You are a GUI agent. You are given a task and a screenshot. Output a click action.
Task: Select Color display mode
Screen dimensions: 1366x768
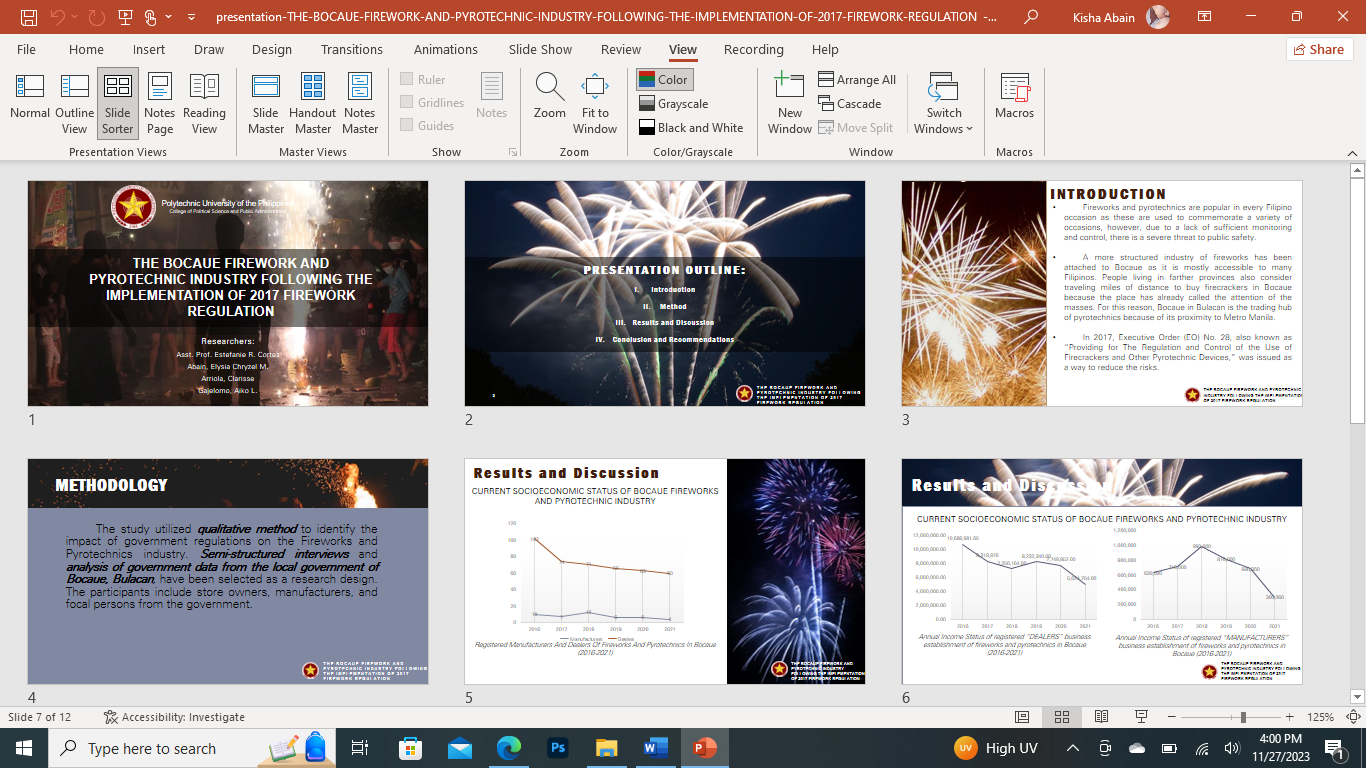664,79
